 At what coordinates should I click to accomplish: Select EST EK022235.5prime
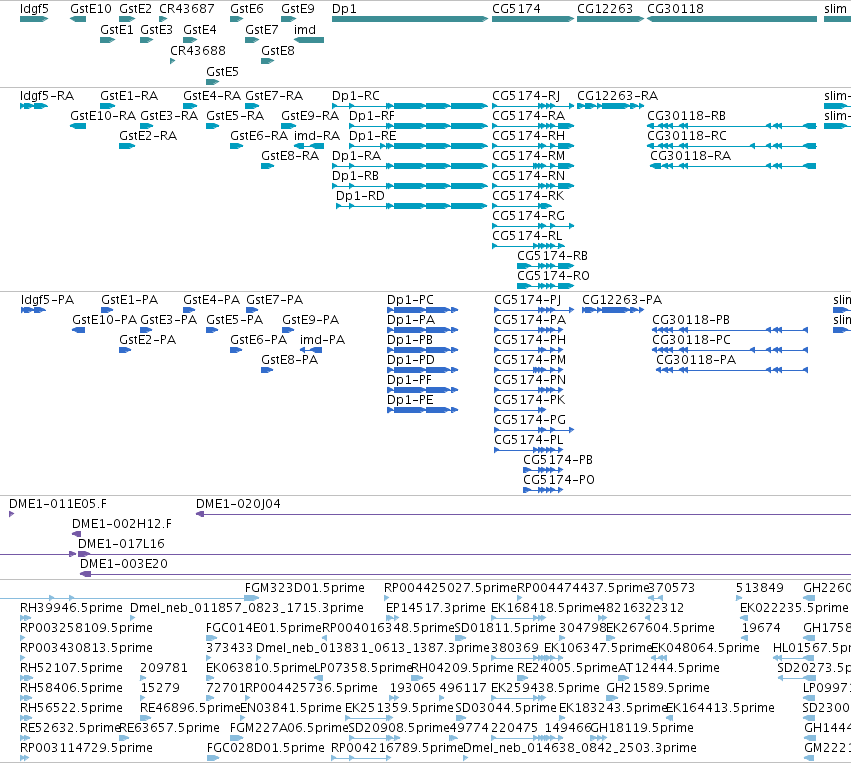coord(794,608)
